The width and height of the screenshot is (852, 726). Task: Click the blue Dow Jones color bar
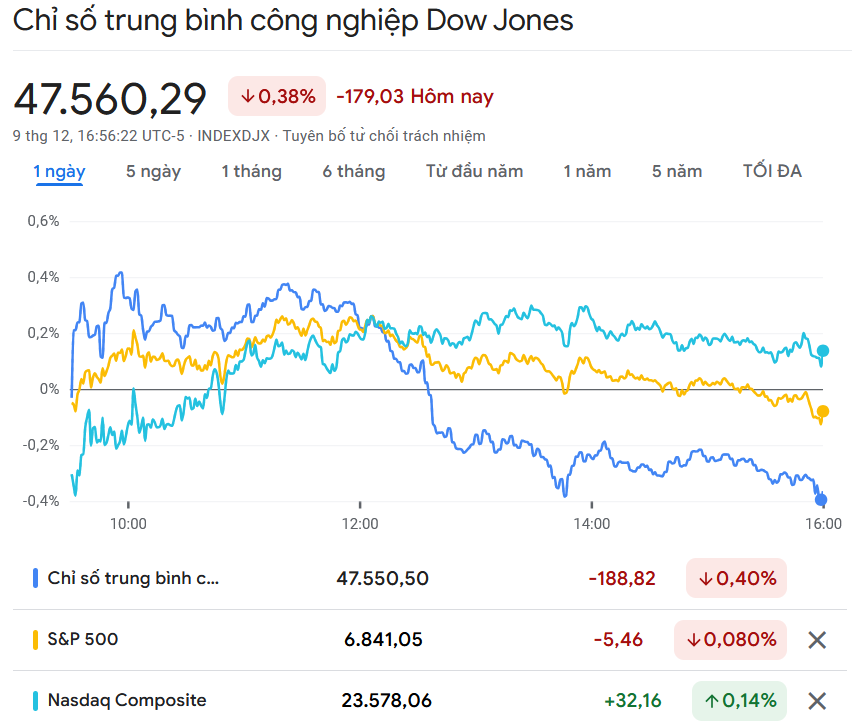(x=36, y=578)
